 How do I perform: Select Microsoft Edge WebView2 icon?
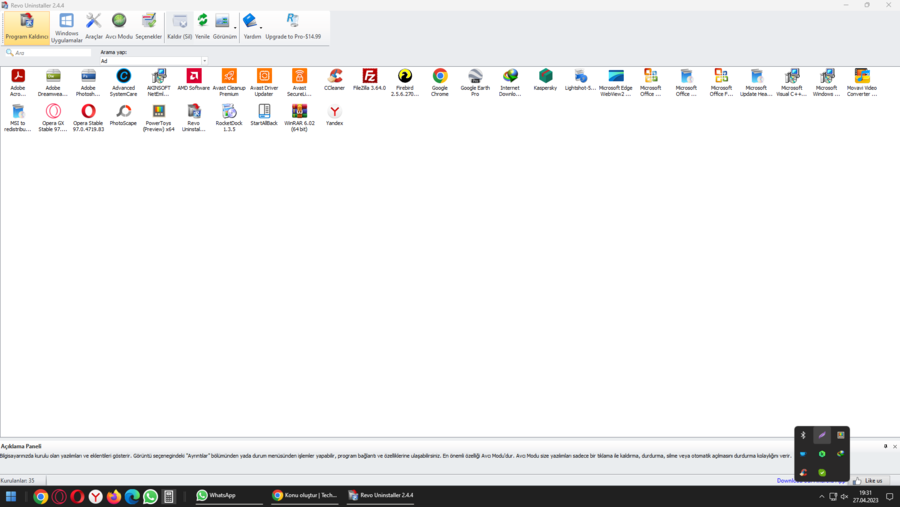pyautogui.click(x=616, y=82)
